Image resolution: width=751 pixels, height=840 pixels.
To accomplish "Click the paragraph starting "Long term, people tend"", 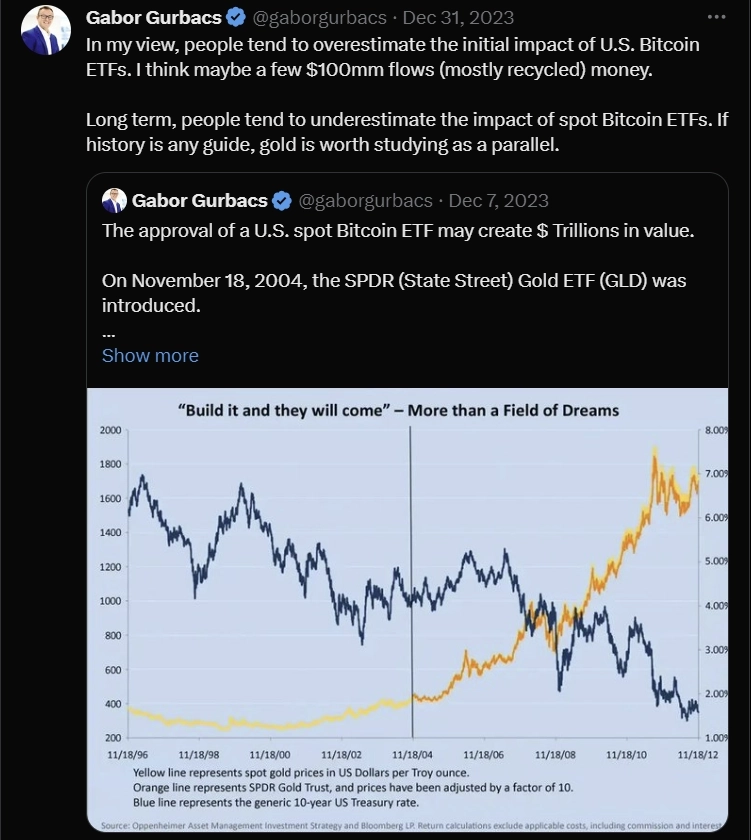I will pos(405,133).
